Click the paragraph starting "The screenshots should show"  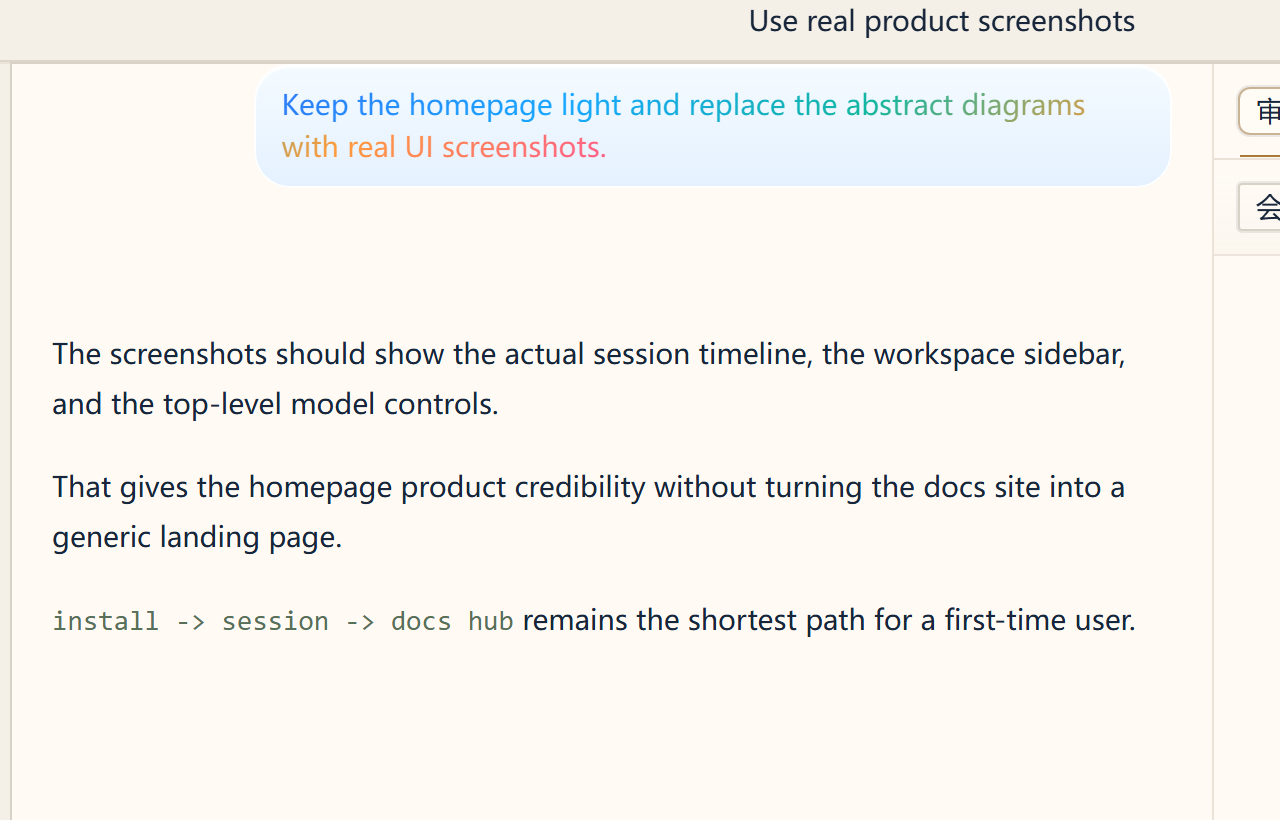pos(588,379)
